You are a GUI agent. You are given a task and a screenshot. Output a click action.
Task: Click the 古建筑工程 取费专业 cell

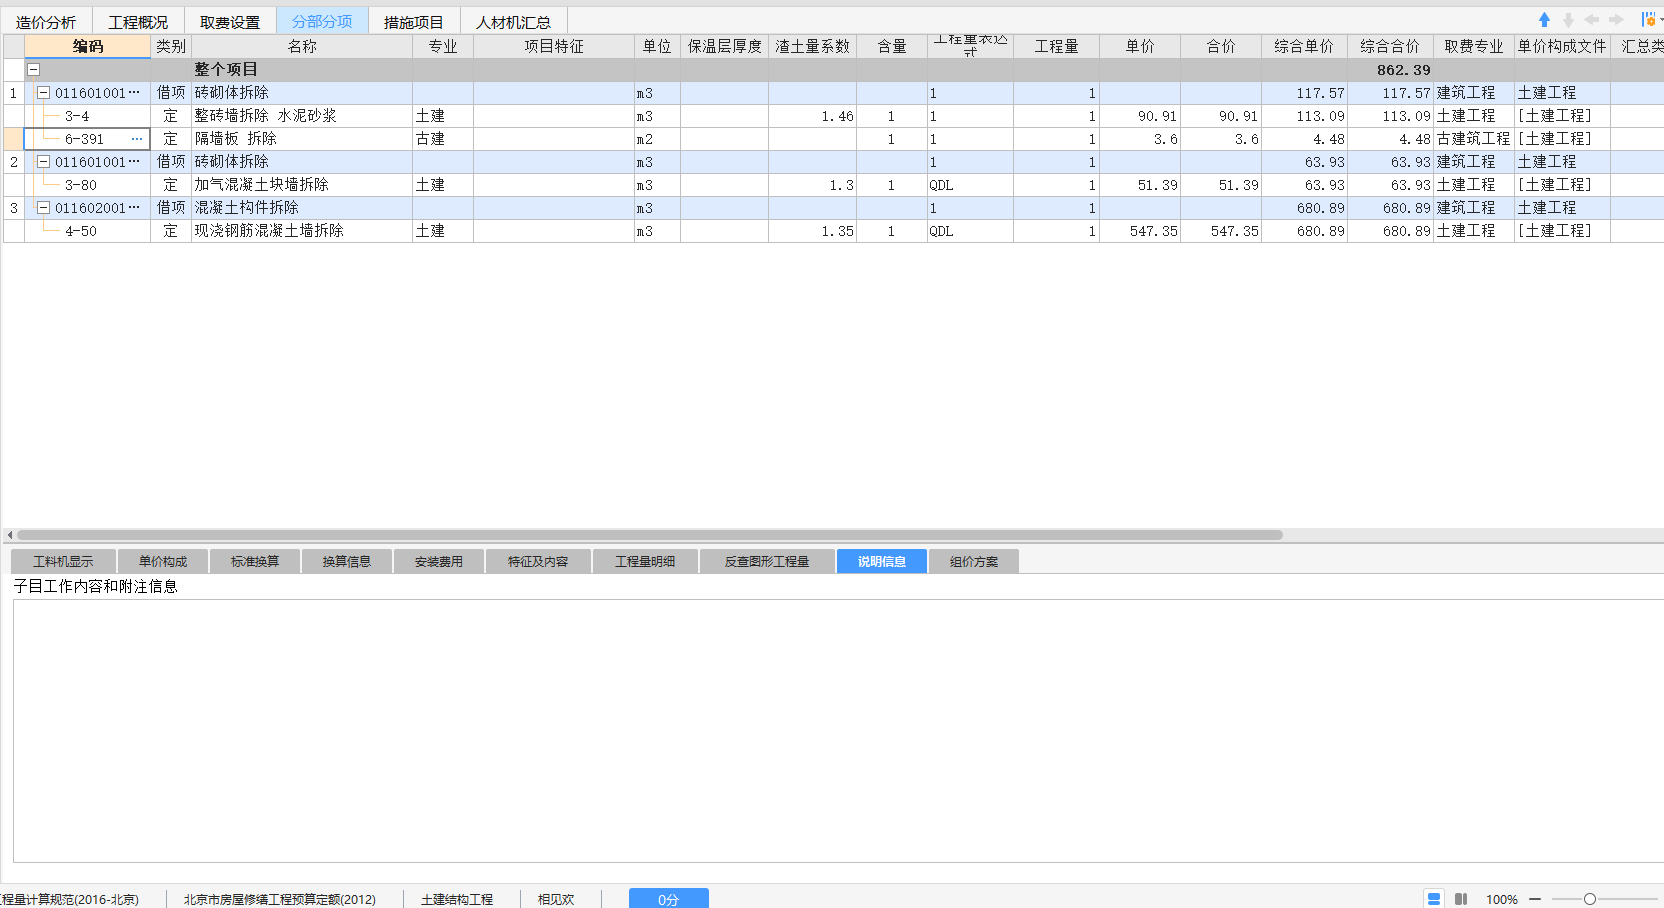pos(1474,139)
